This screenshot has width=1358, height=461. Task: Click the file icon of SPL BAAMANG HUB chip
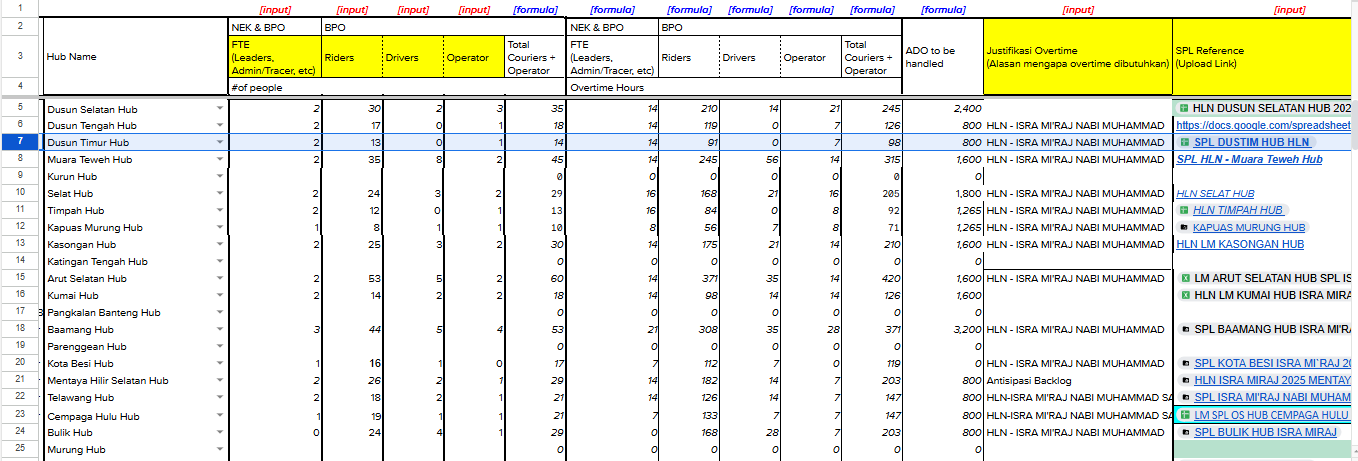click(x=1185, y=329)
